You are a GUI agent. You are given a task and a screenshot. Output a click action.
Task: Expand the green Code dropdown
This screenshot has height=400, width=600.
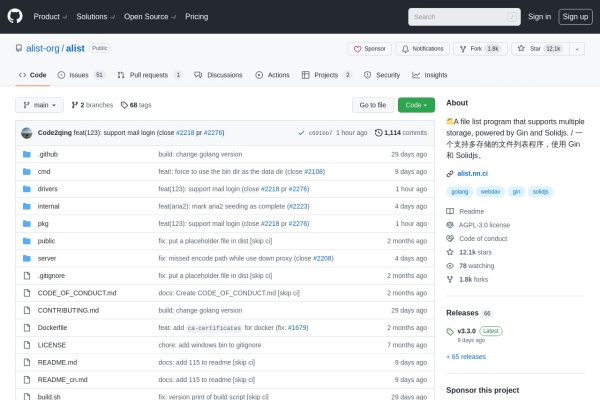click(417, 104)
